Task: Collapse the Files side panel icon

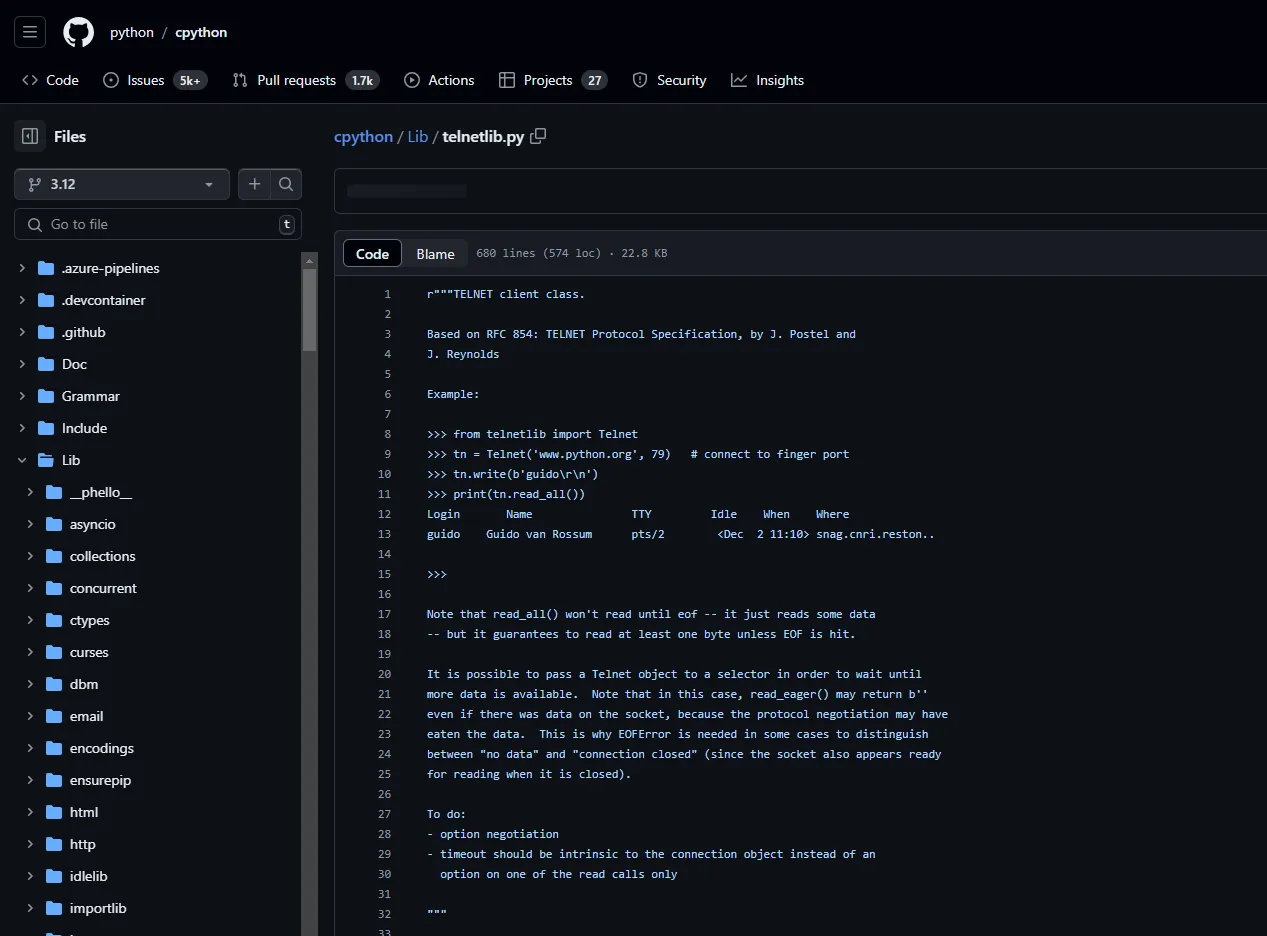Action: pos(30,136)
